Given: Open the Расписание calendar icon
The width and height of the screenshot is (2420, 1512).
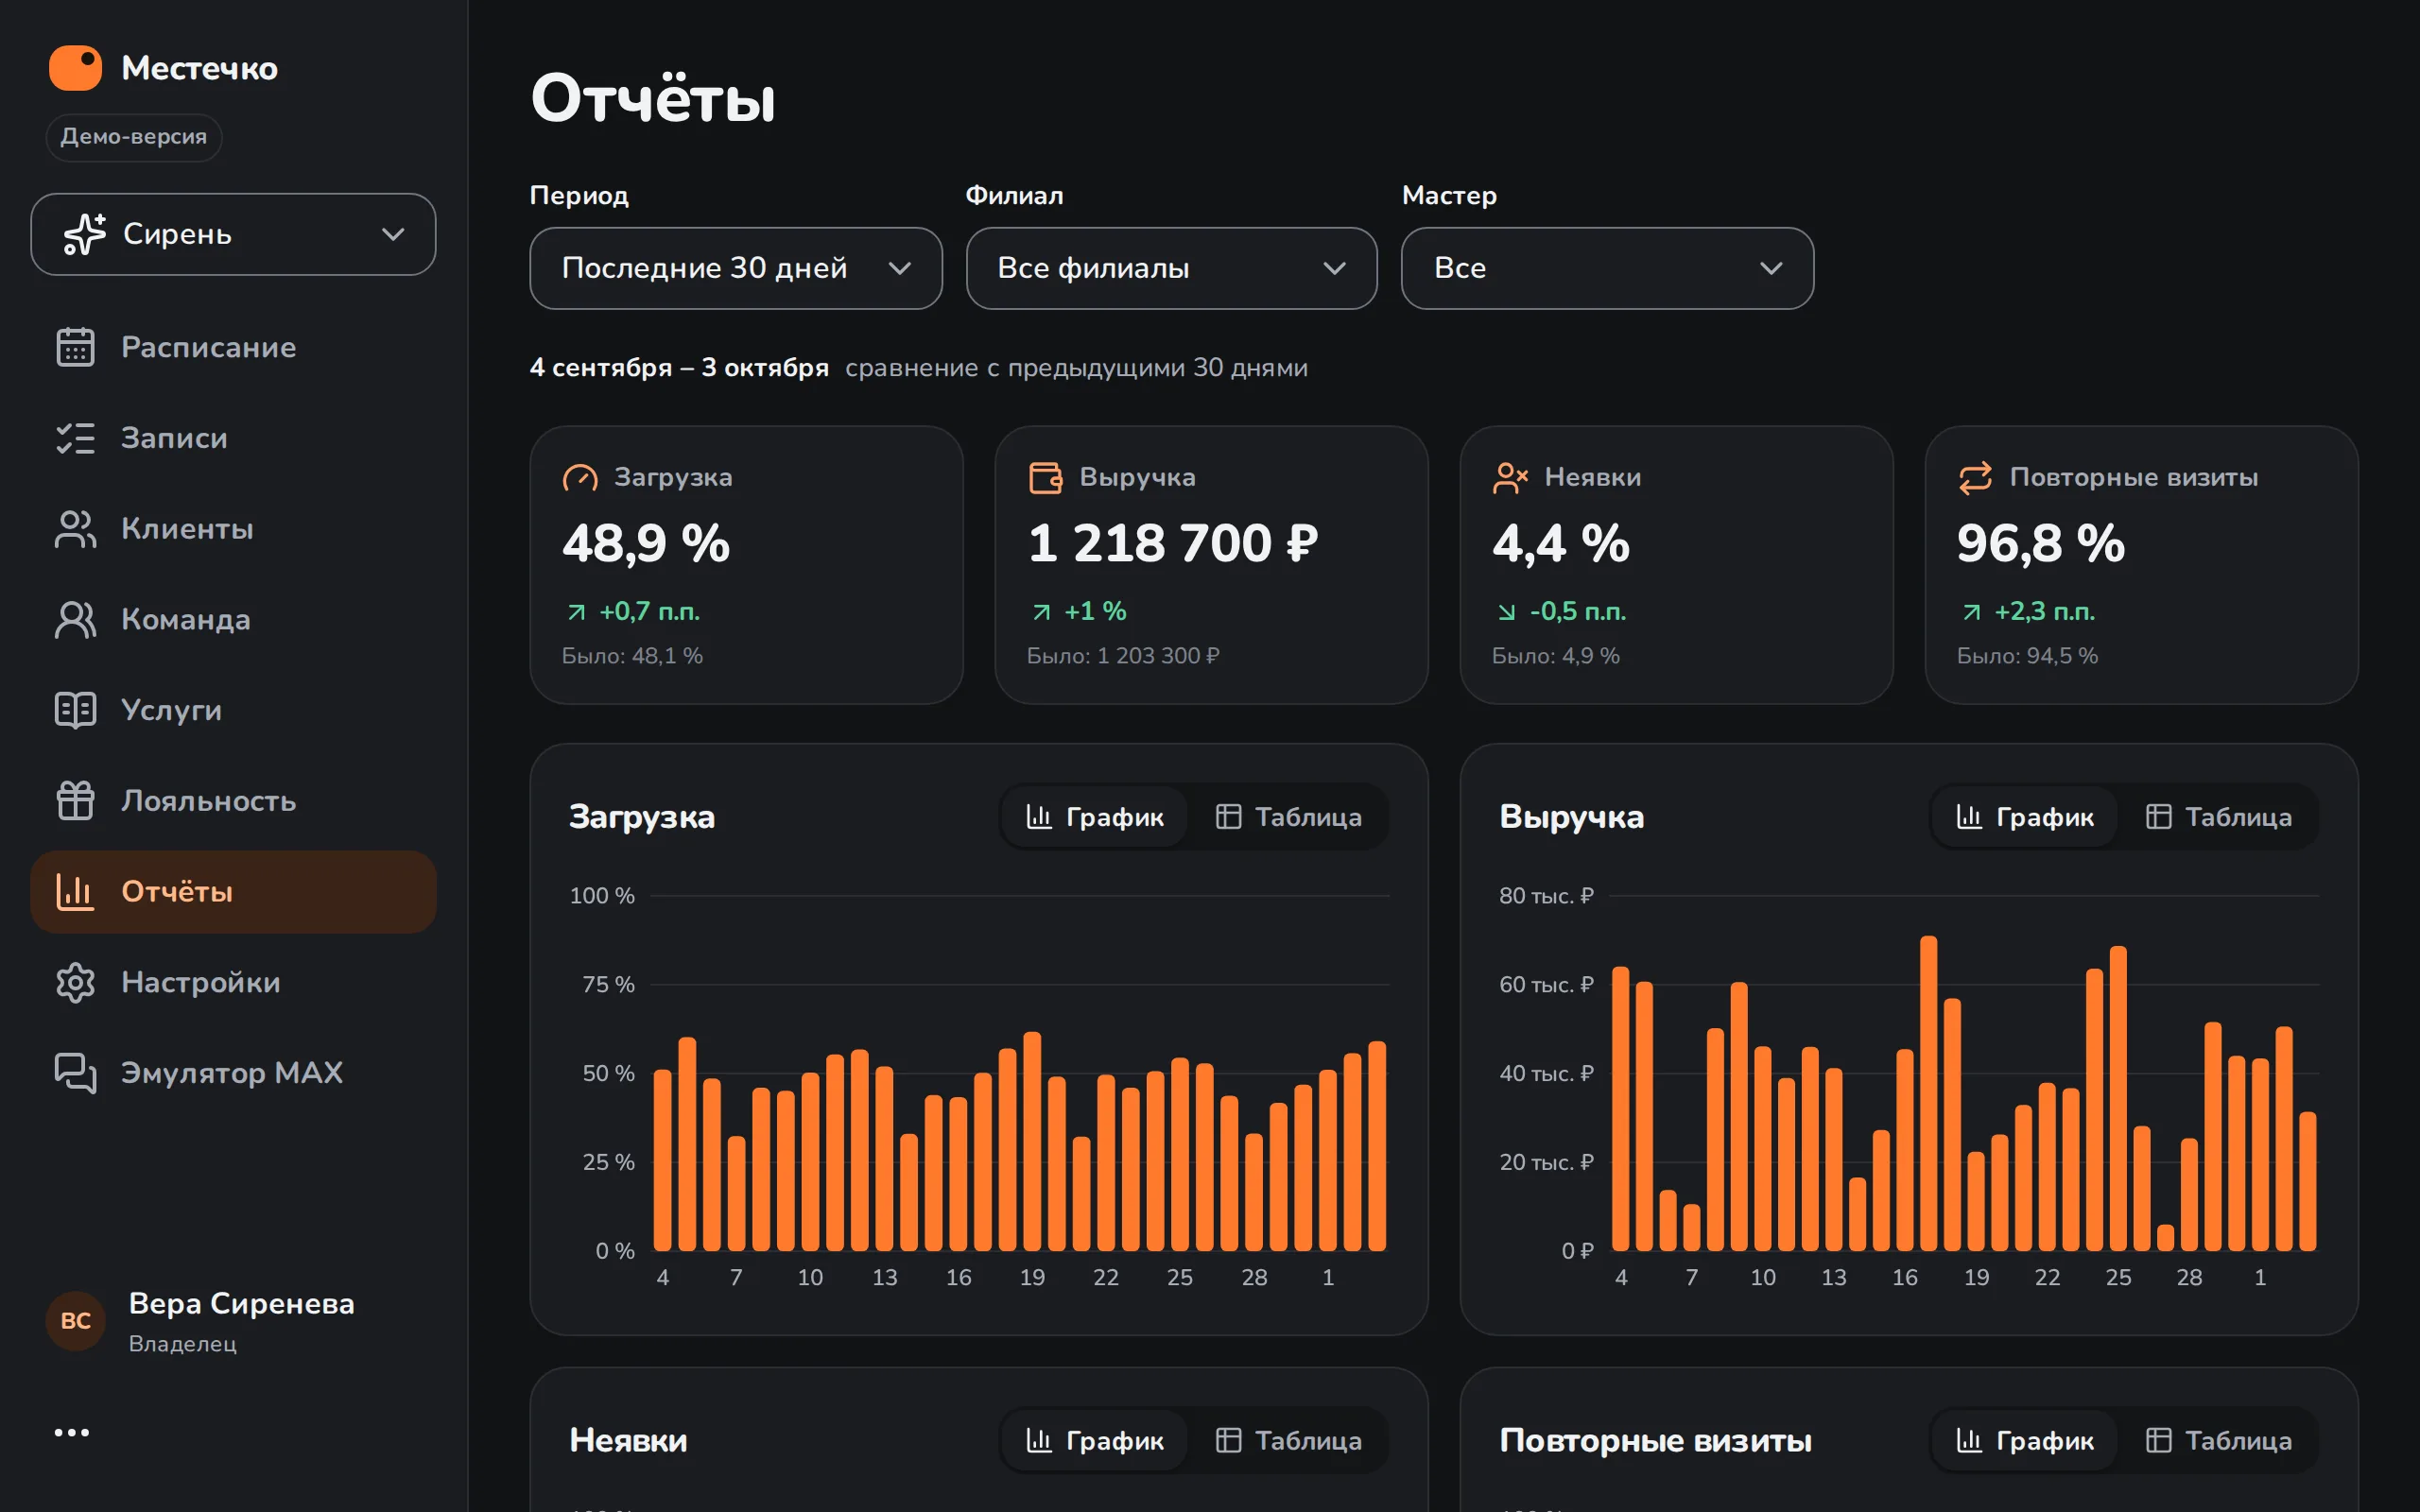Looking at the screenshot, I should coord(75,347).
